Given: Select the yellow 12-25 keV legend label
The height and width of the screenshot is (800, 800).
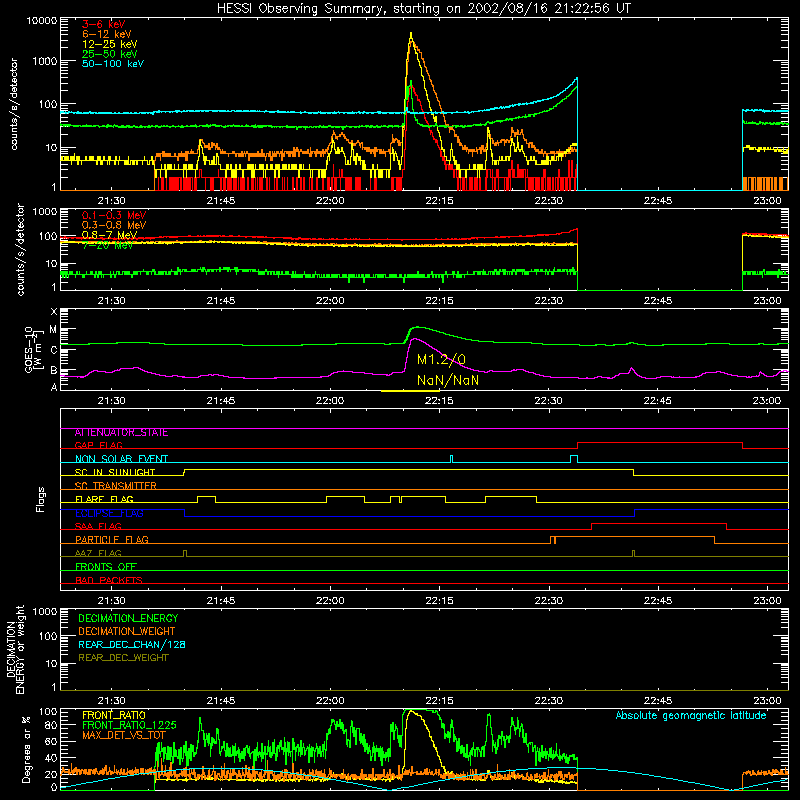Looking at the screenshot, I should click(109, 44).
